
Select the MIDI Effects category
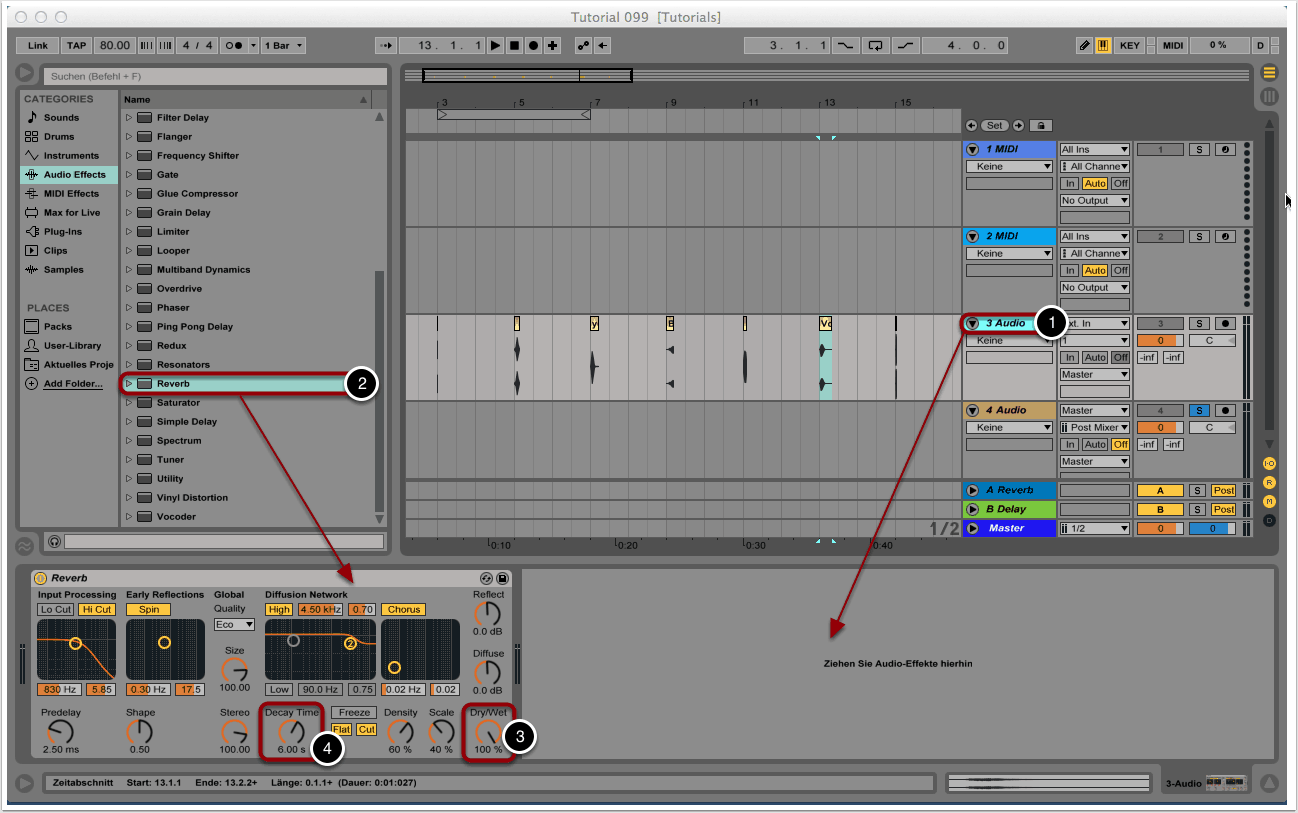(70, 194)
